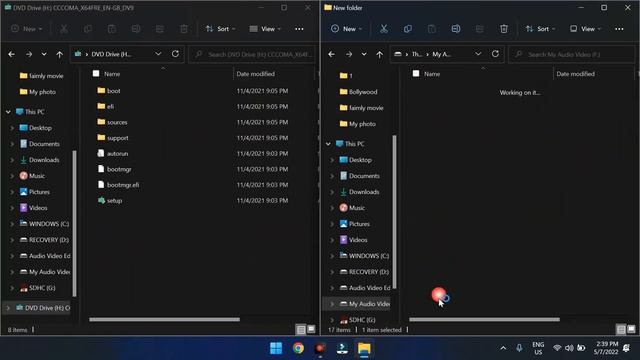The width and height of the screenshot is (640, 360).
Task: Click sidebar vertical scrollbar in New folder window
Action: tap(394, 212)
